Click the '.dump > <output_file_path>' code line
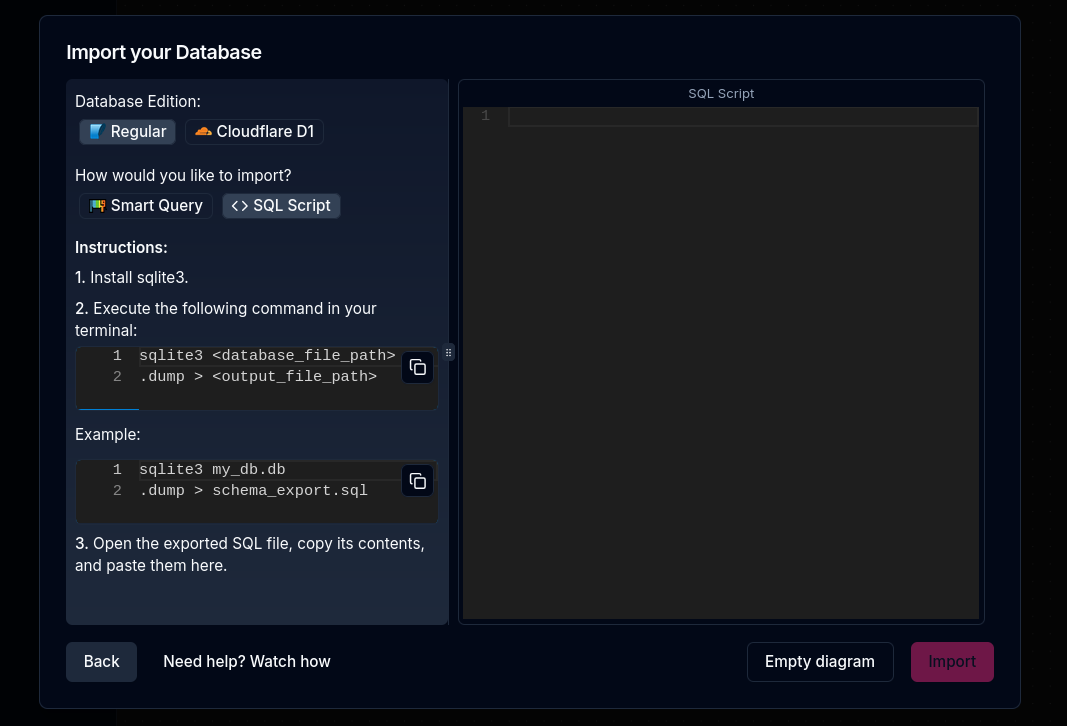 (258, 377)
